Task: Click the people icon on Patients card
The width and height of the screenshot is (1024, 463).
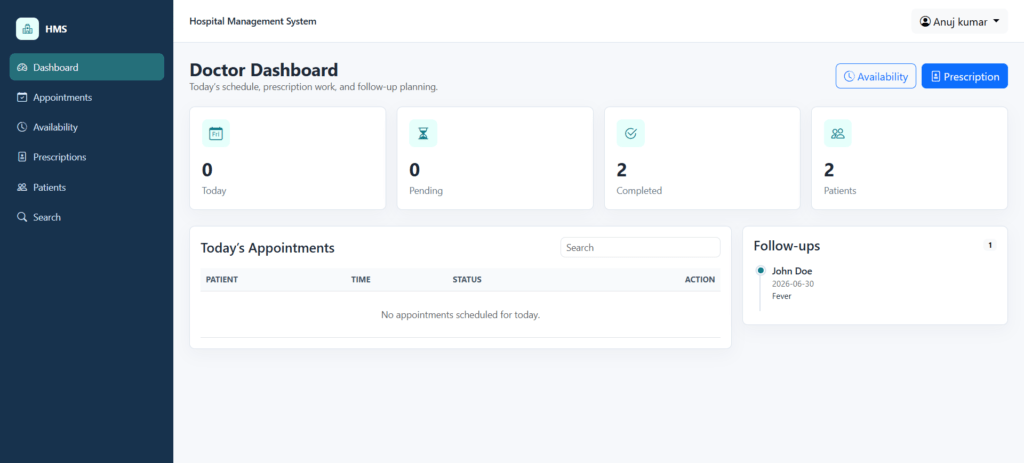Action: pos(838,133)
